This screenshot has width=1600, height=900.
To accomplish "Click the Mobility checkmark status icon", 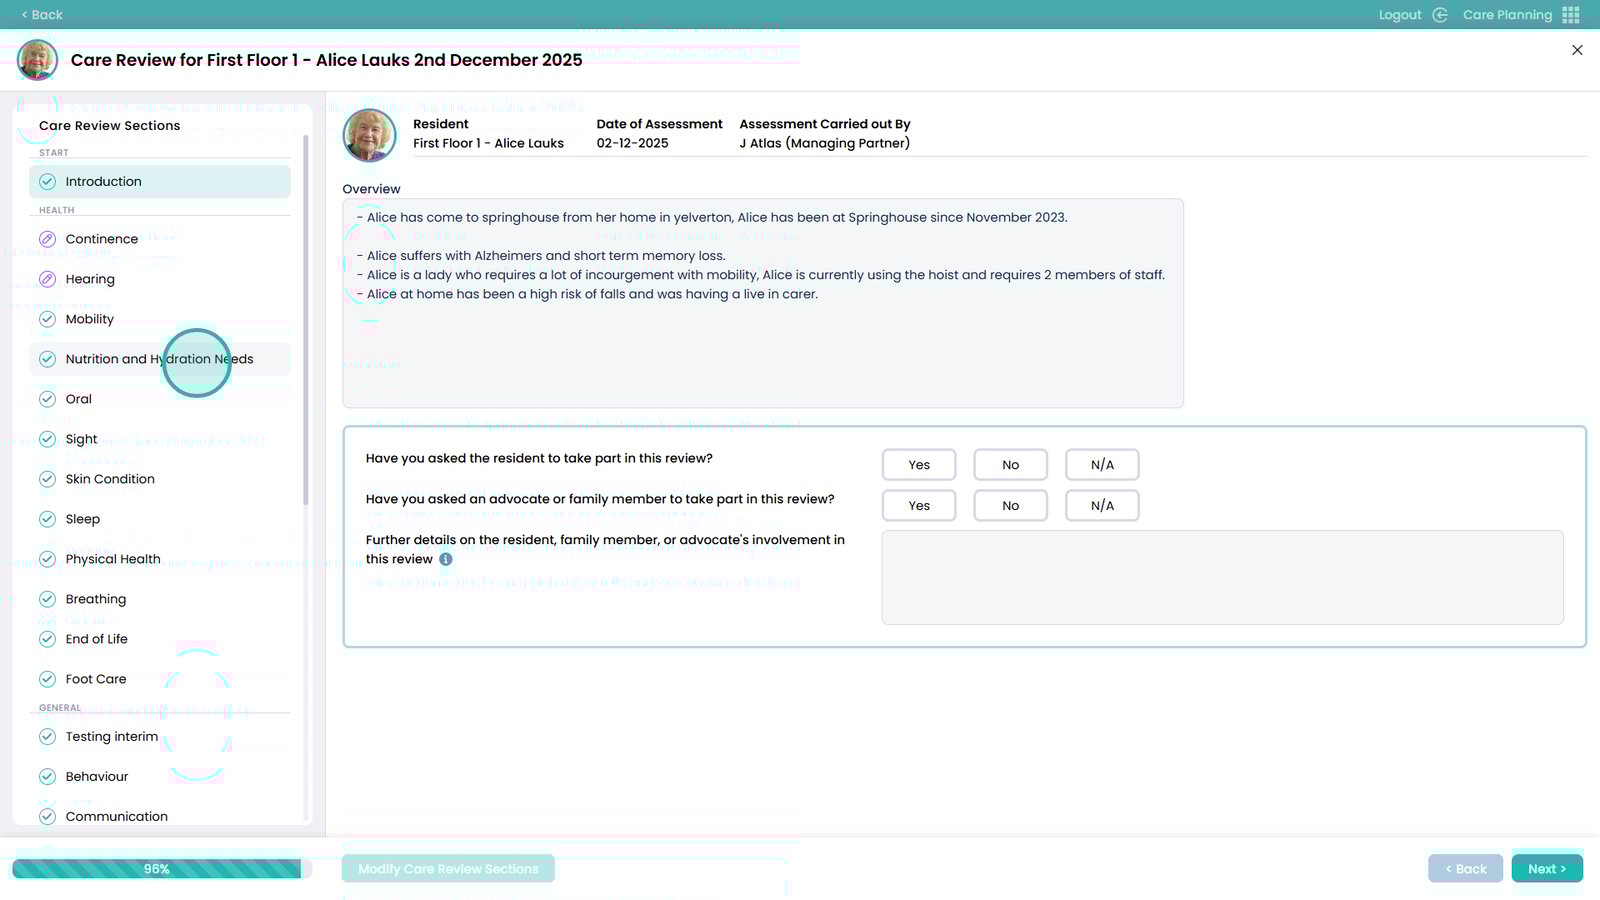I will [47, 319].
